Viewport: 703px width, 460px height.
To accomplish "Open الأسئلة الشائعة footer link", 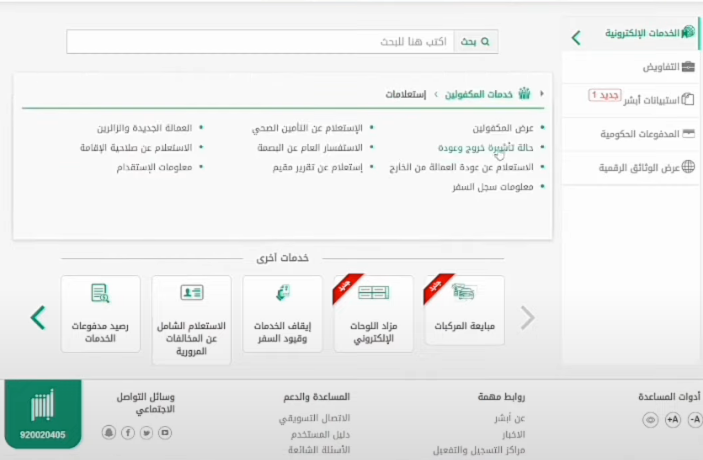I will pyautogui.click(x=319, y=450).
